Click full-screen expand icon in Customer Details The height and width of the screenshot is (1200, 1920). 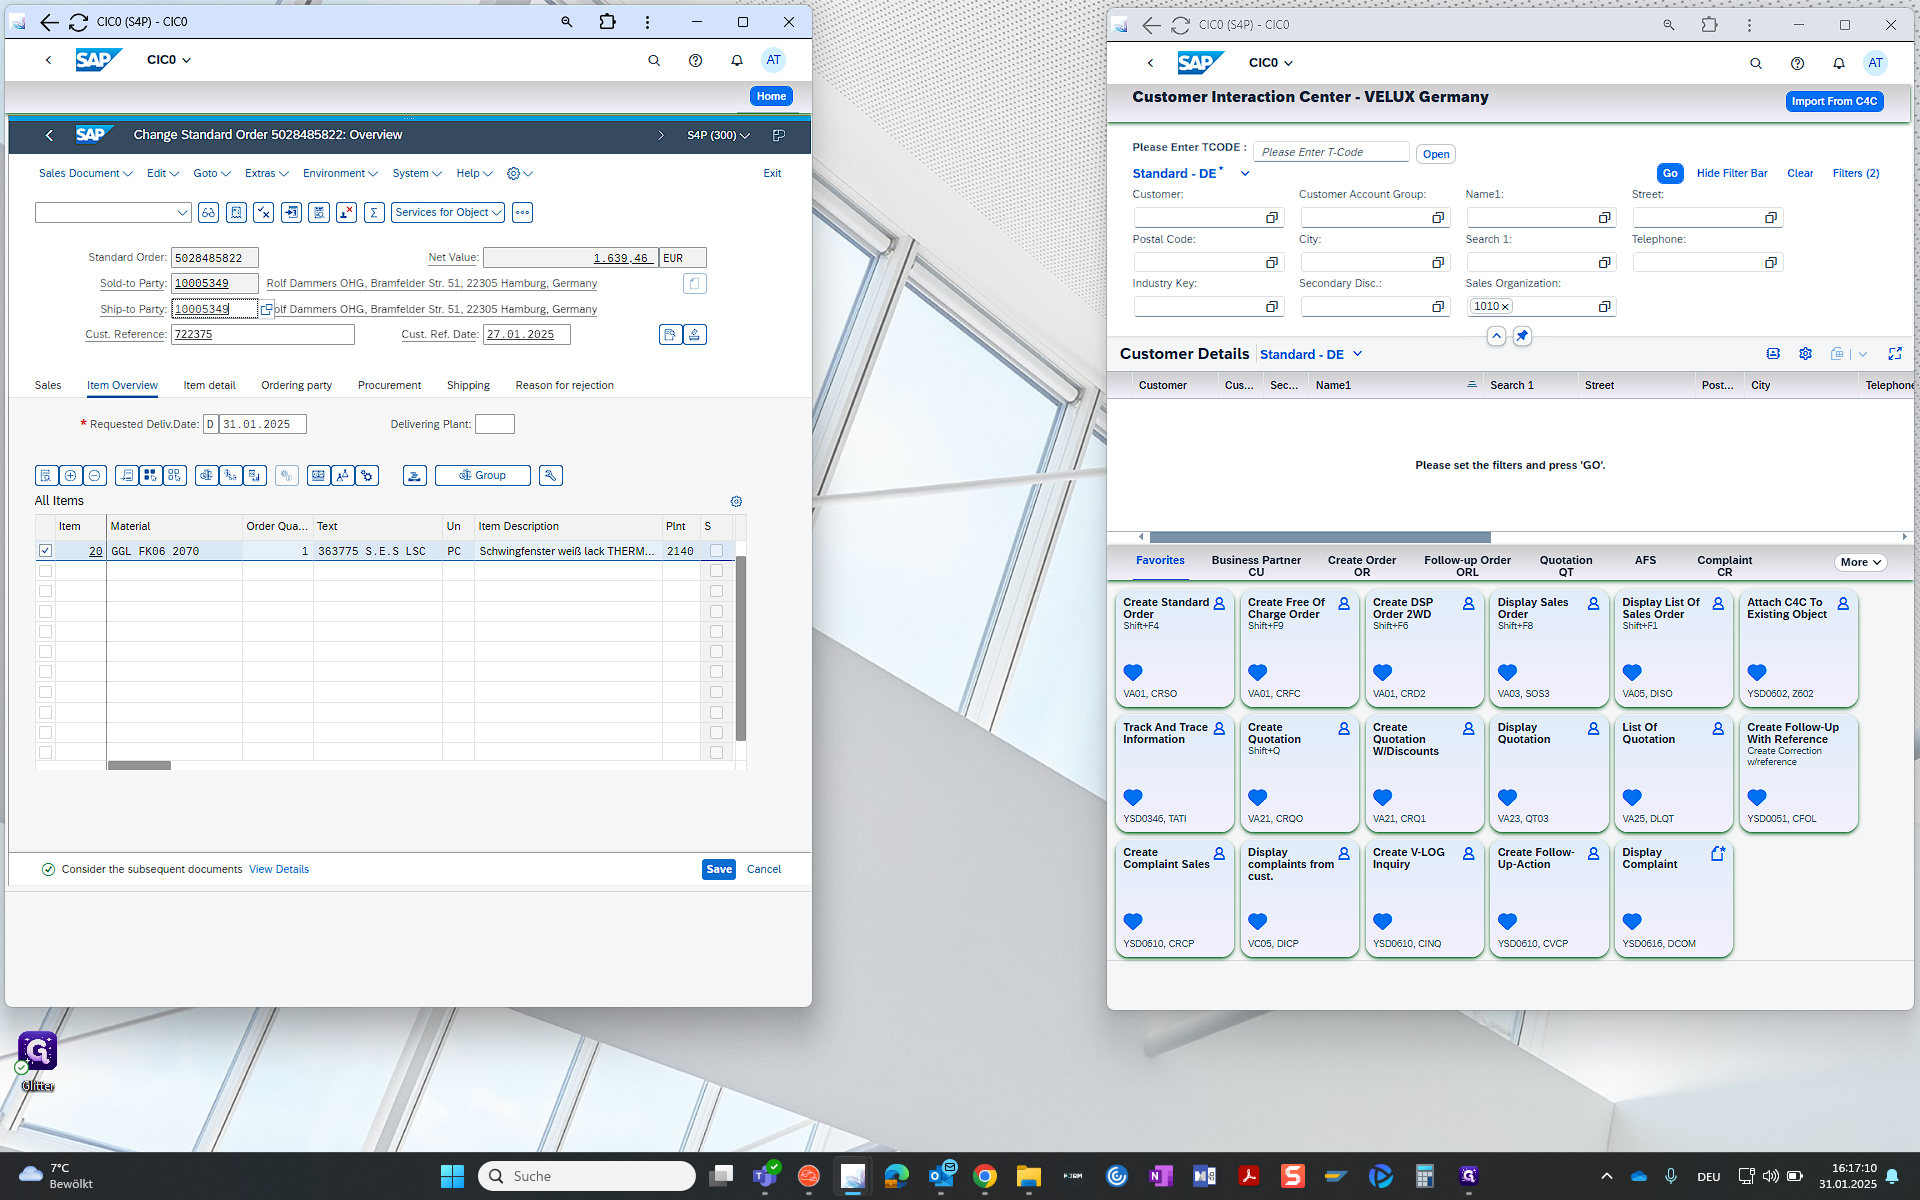click(x=1894, y=354)
